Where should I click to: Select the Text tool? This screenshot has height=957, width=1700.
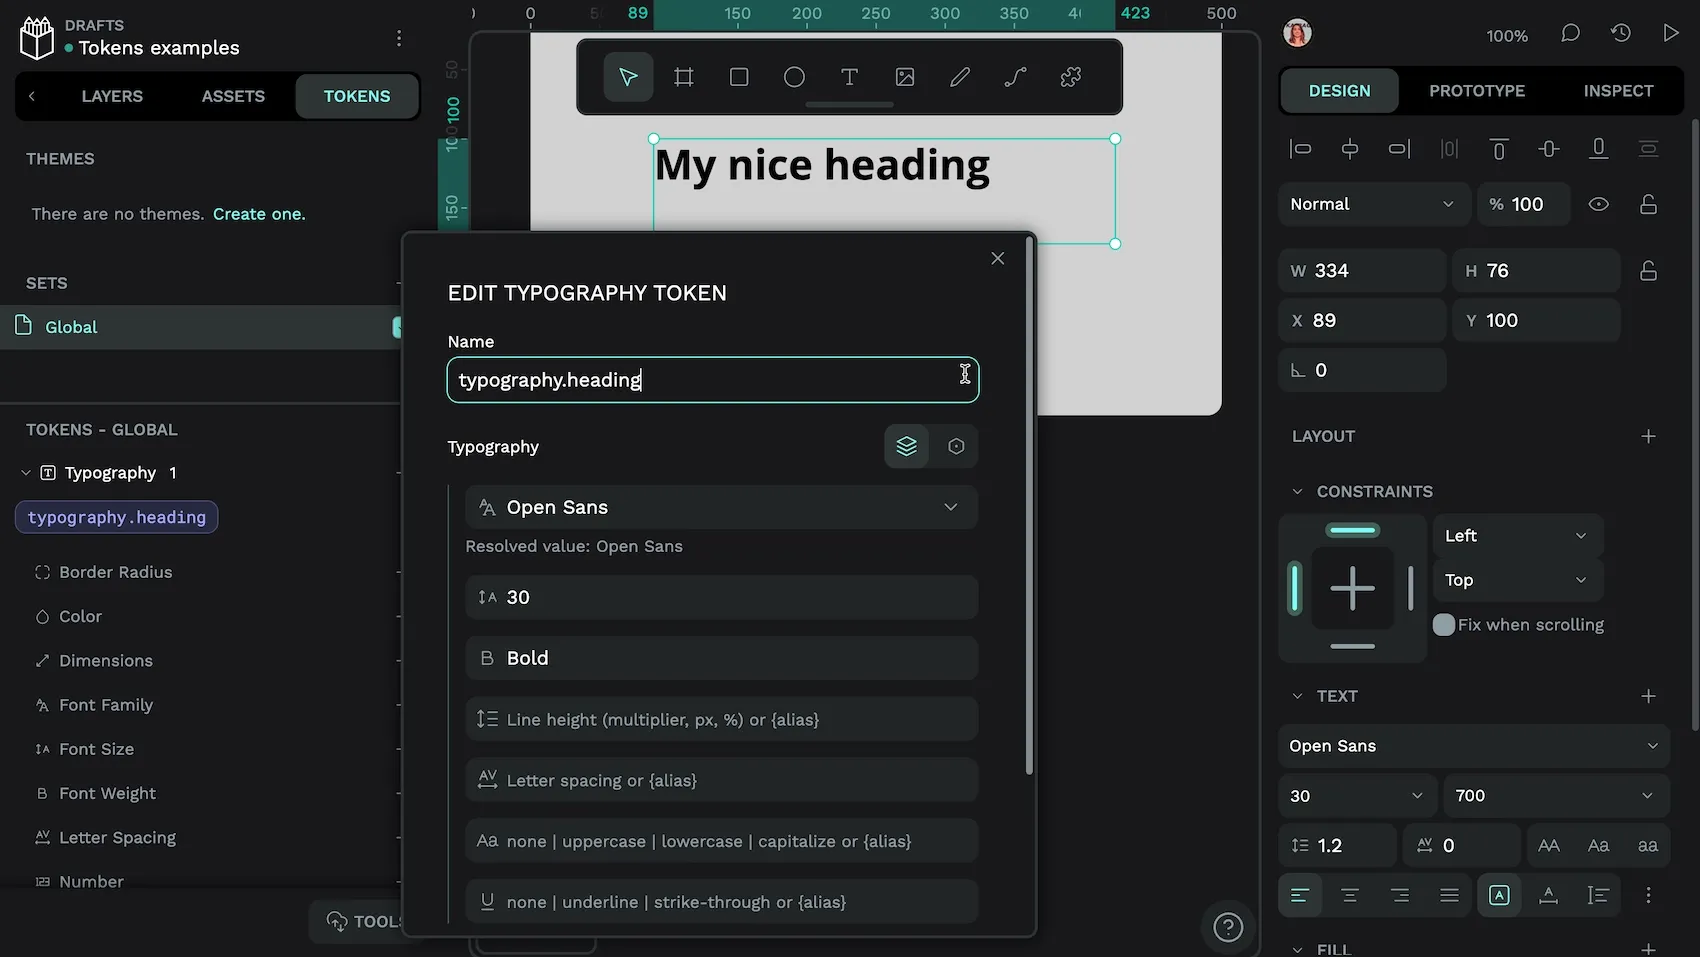(849, 77)
